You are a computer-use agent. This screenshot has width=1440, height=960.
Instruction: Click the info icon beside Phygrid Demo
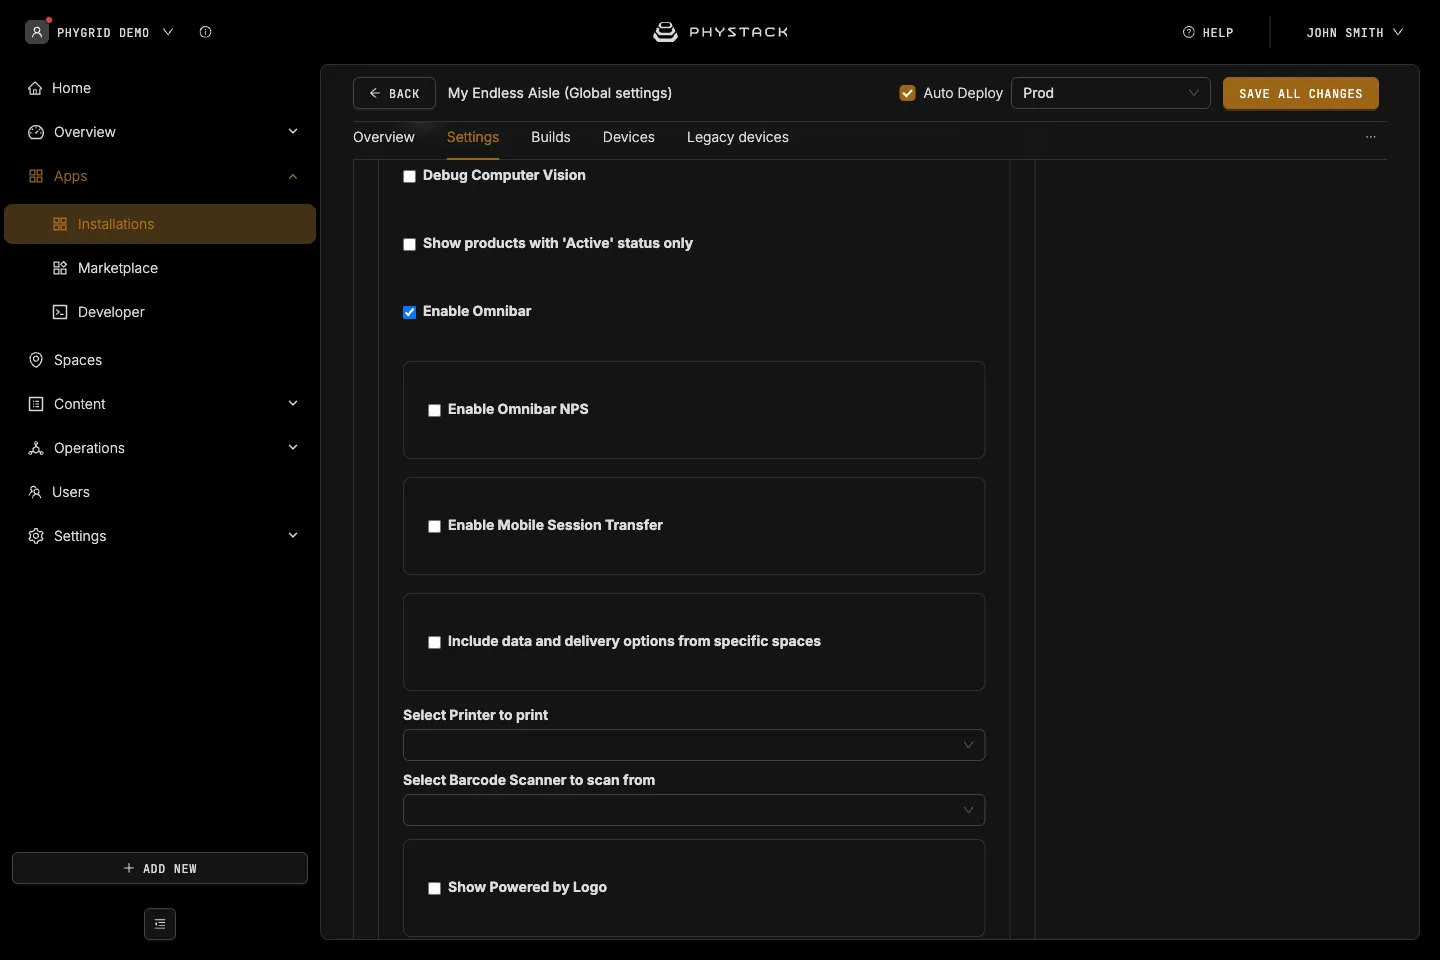(x=205, y=32)
